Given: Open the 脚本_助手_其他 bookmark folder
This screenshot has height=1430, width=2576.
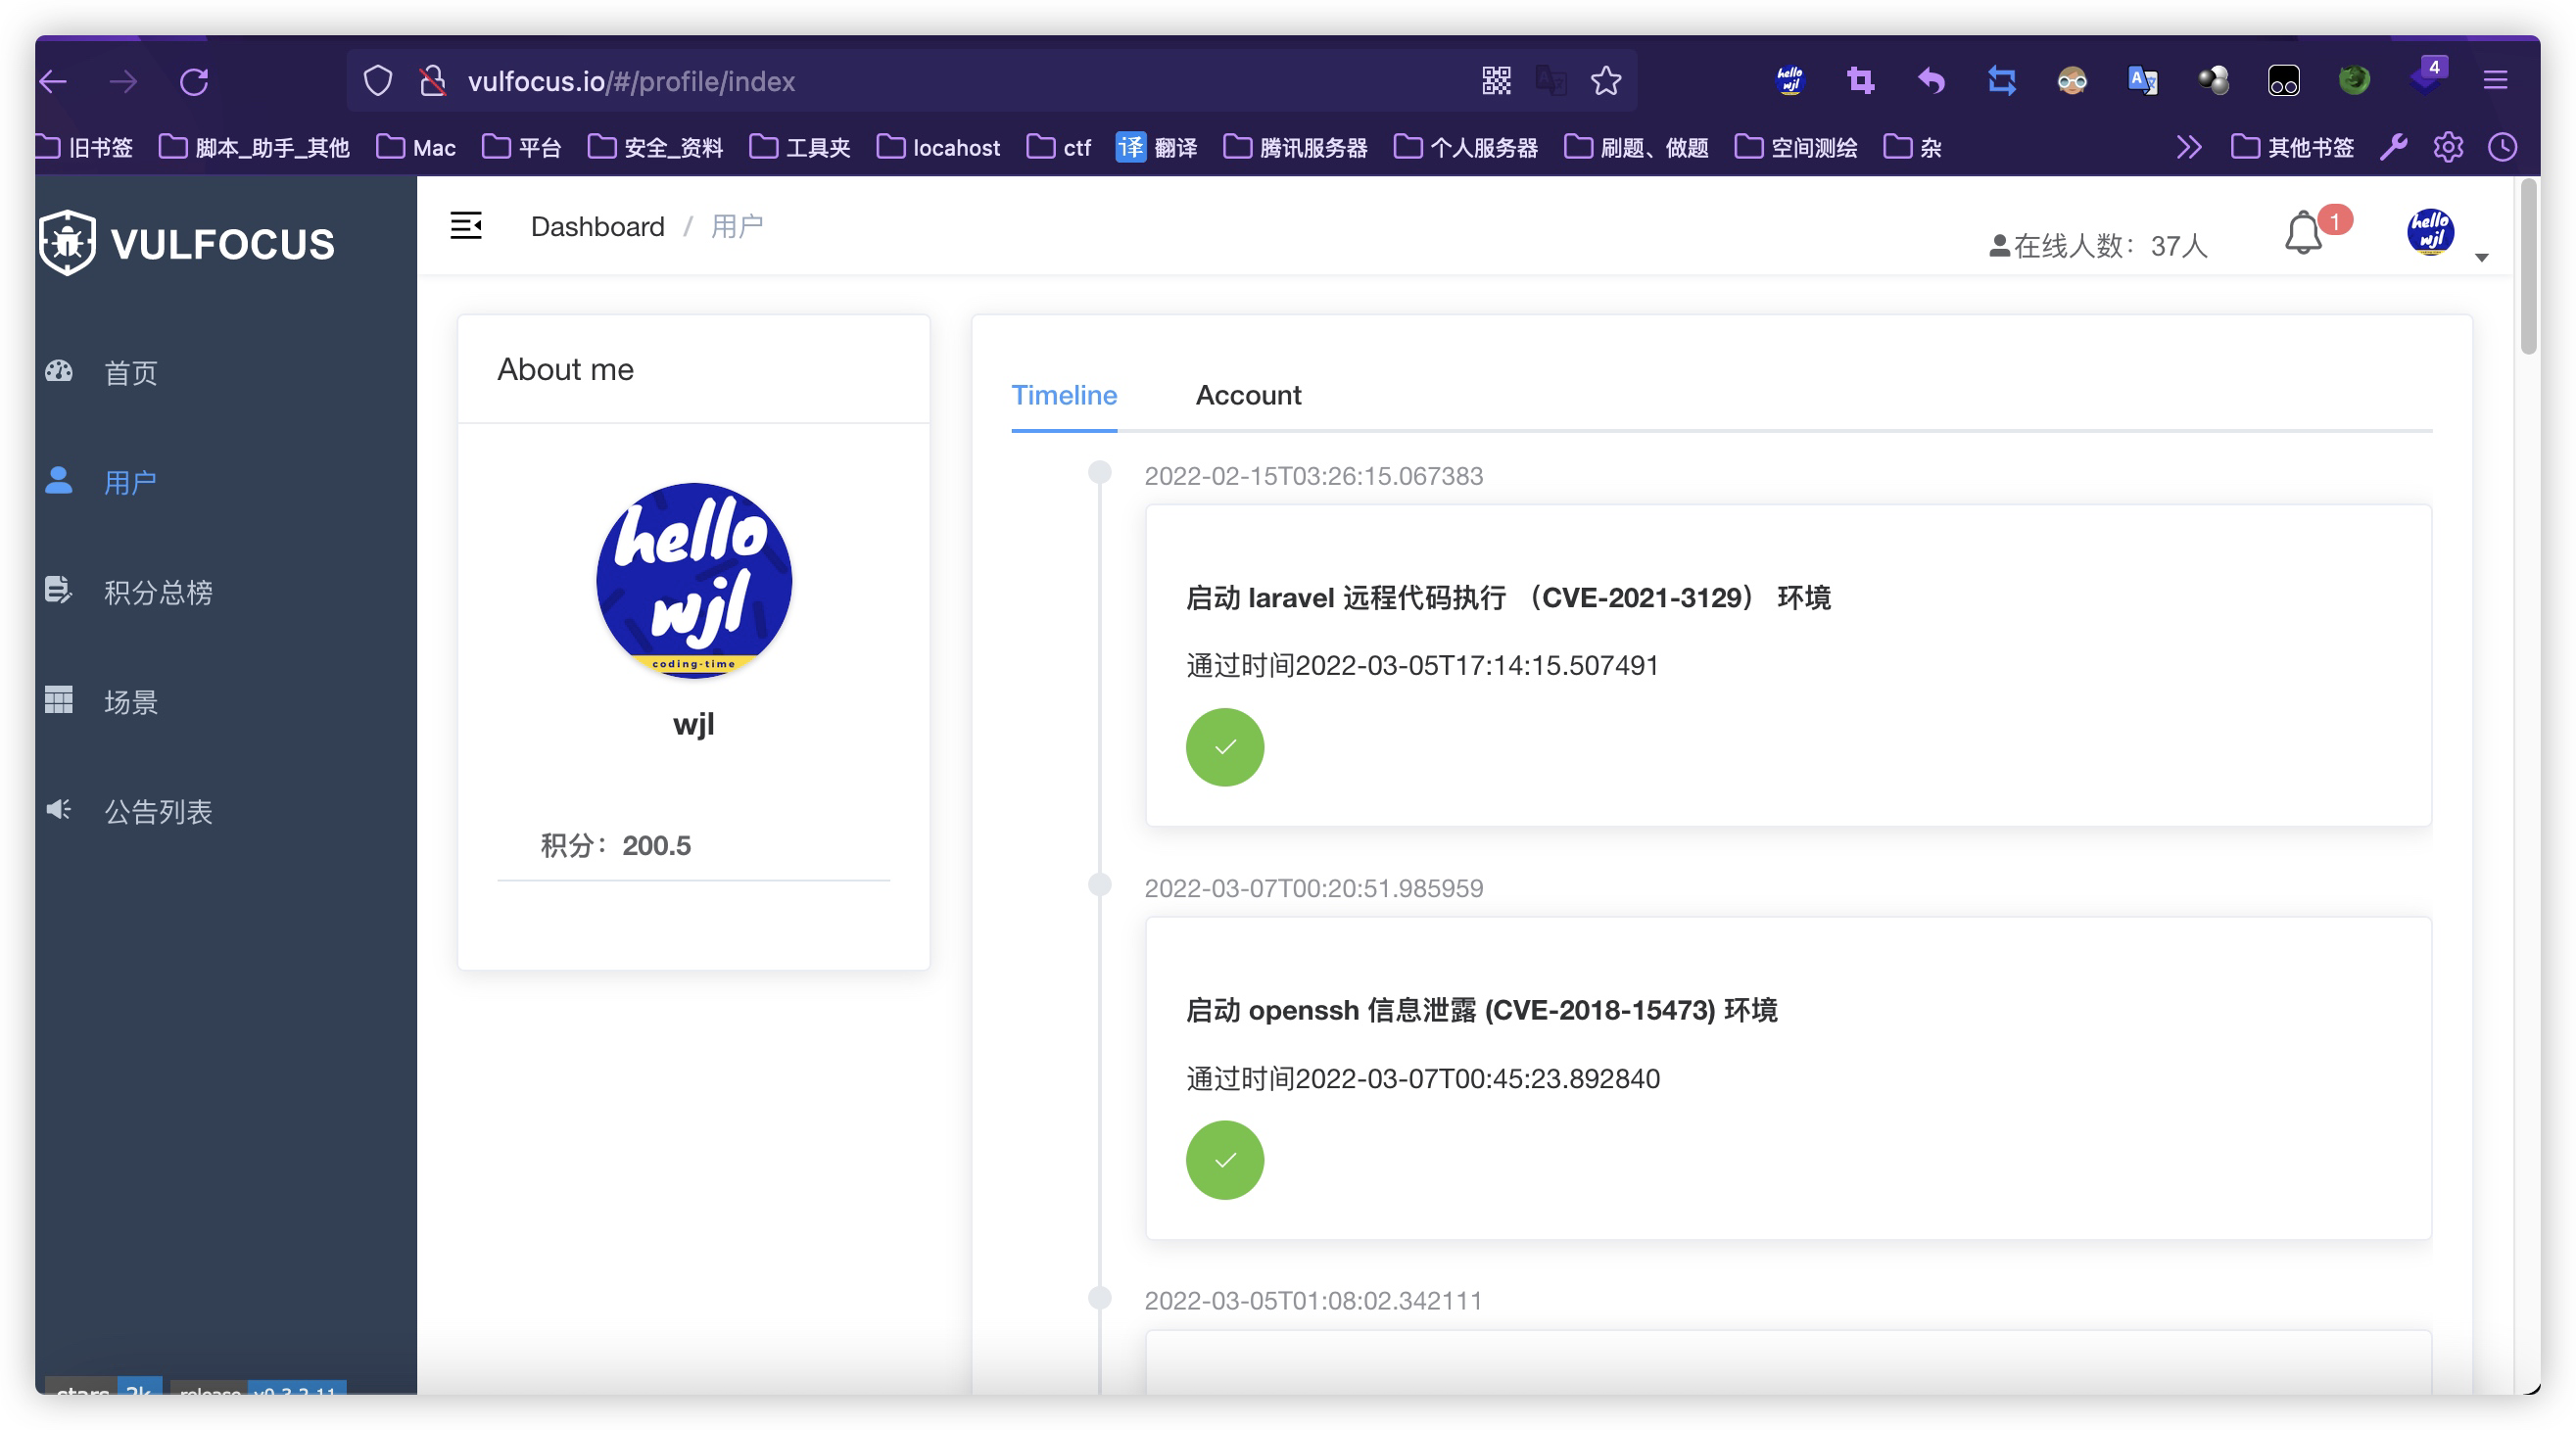Looking at the screenshot, I should (x=255, y=147).
